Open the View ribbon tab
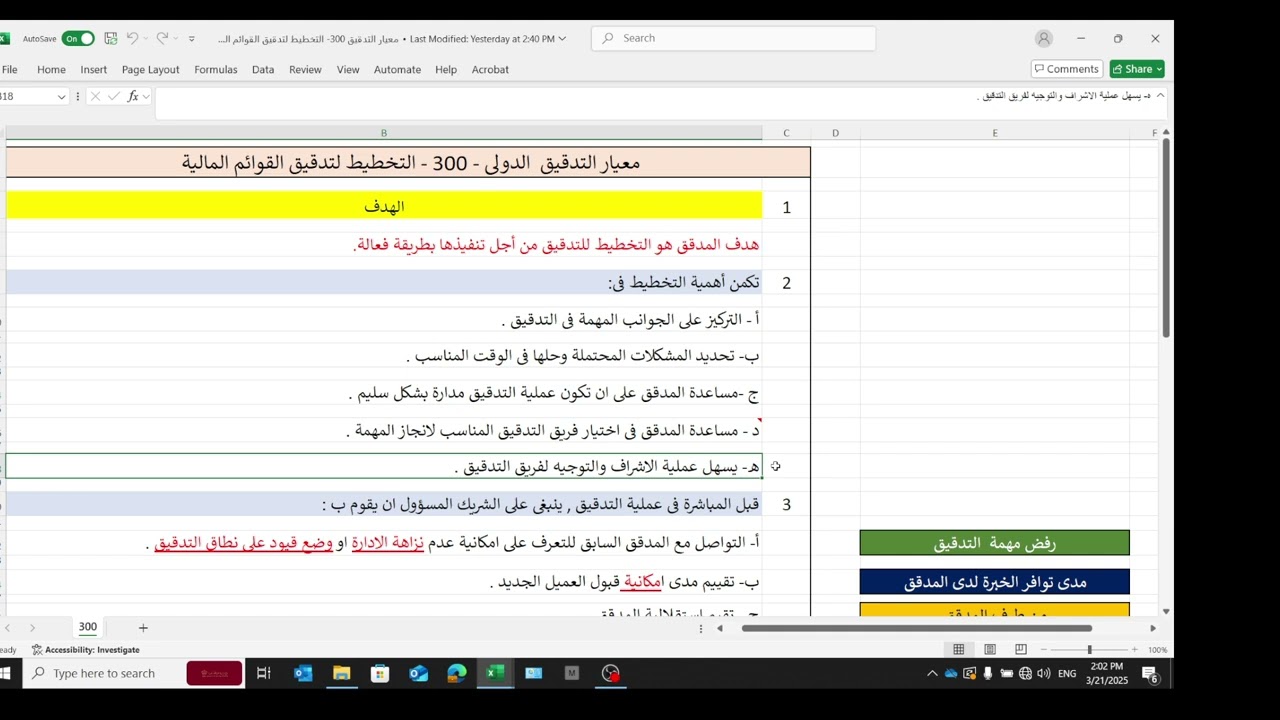The width and height of the screenshot is (1280, 720). click(x=348, y=70)
